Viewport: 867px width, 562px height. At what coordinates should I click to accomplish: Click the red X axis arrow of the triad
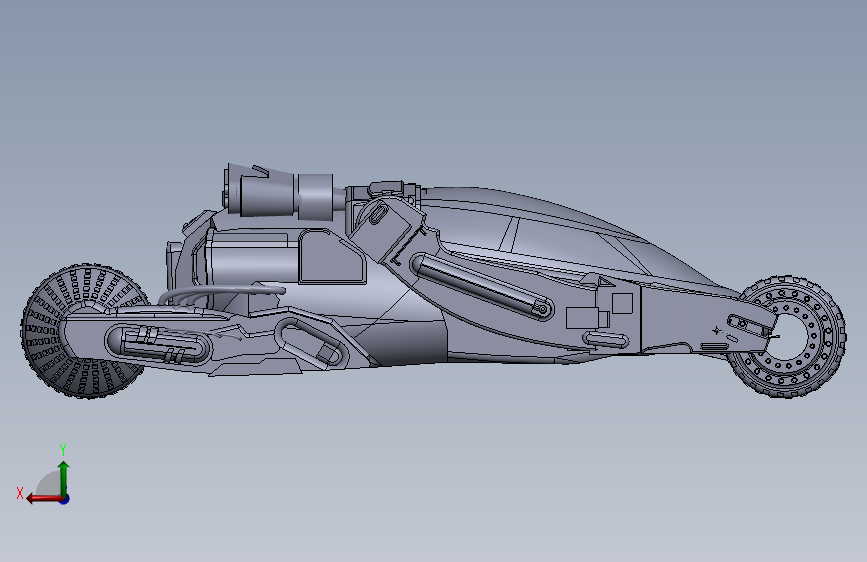coord(43,499)
